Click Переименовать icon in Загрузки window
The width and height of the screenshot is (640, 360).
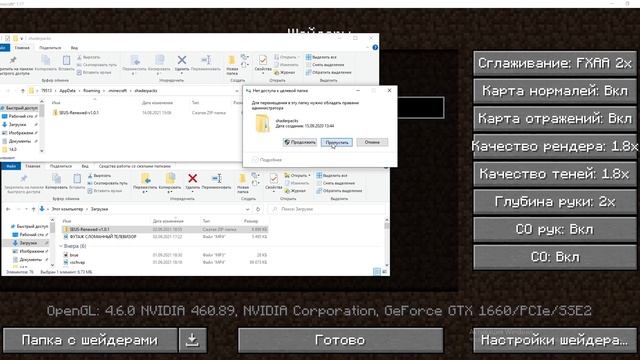[x=216, y=178]
